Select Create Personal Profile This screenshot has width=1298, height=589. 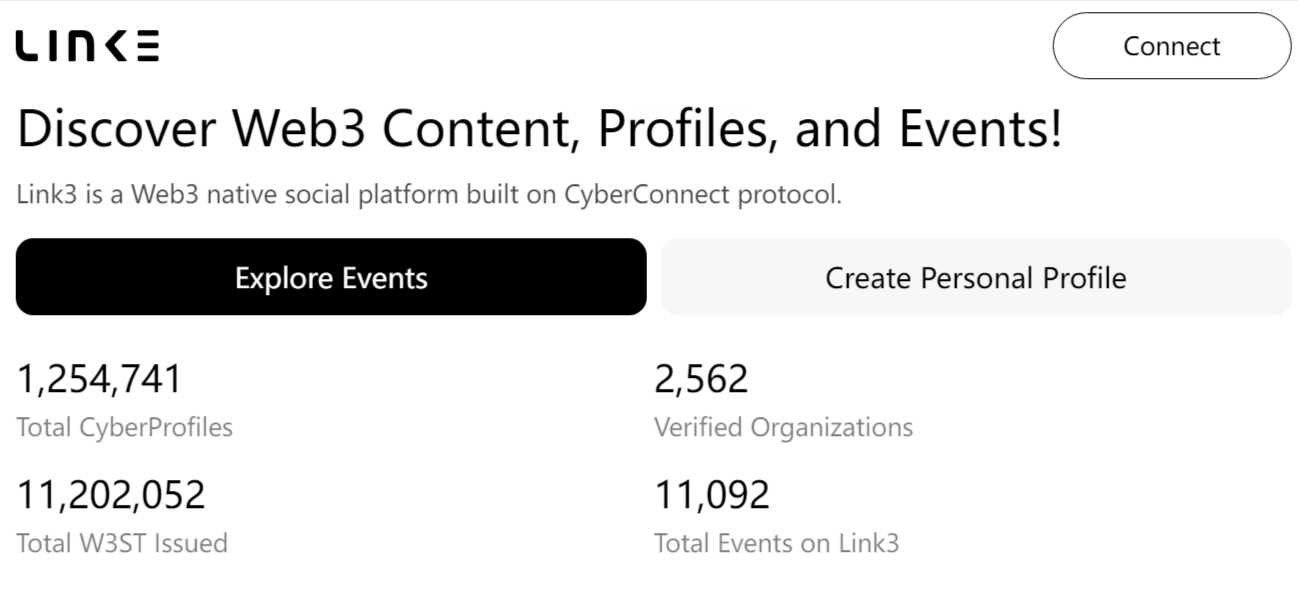pyautogui.click(x=975, y=277)
